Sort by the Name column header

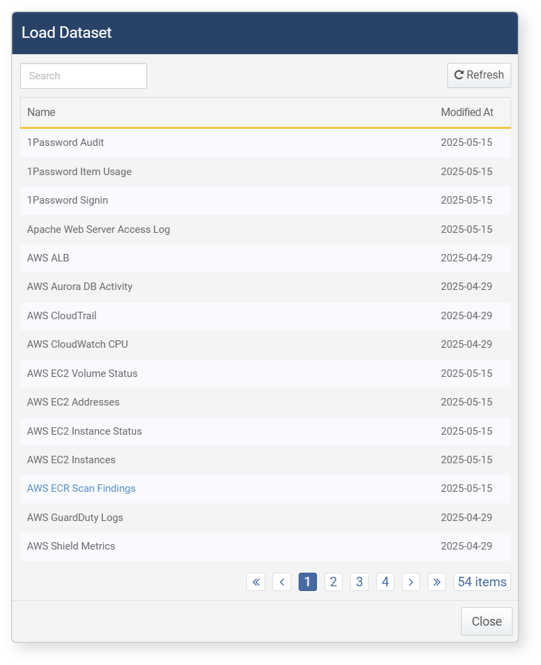tap(41, 112)
